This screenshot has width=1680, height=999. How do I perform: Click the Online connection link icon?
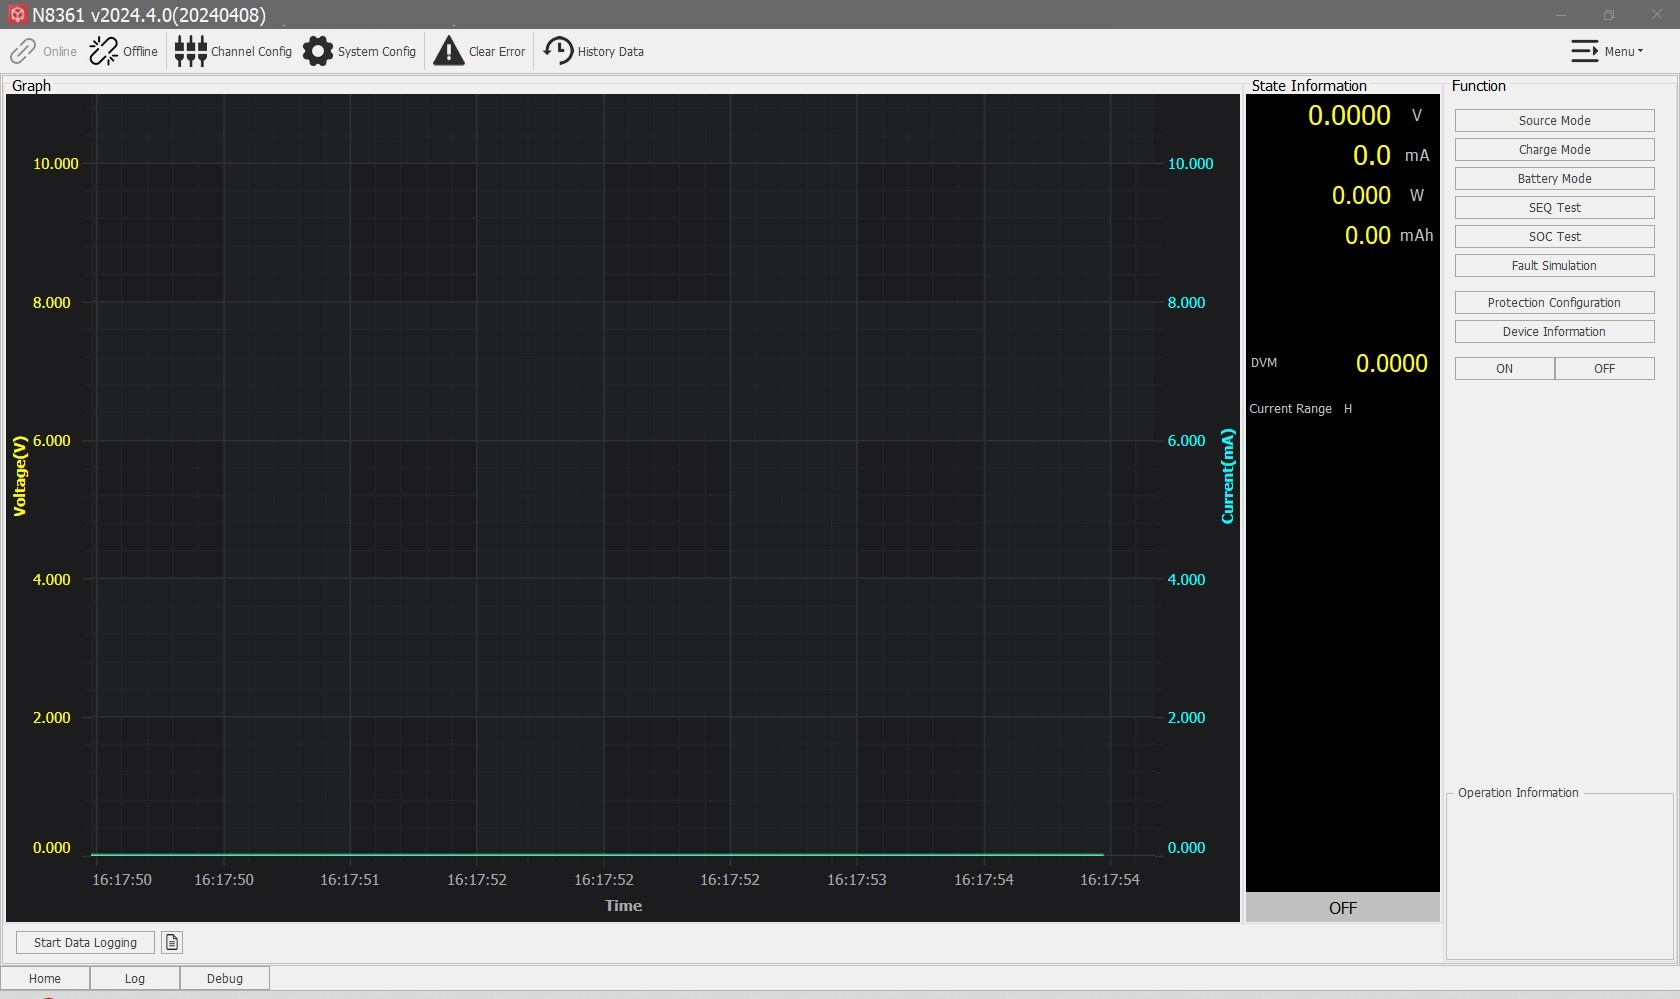pos(23,51)
